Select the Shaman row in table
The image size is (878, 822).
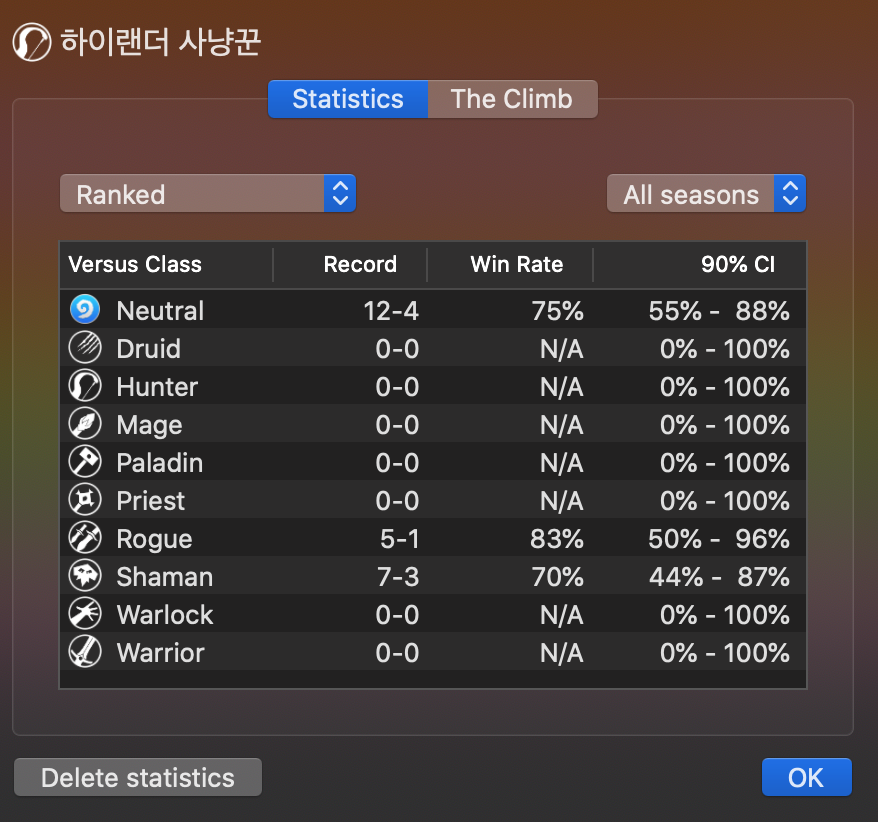(433, 576)
